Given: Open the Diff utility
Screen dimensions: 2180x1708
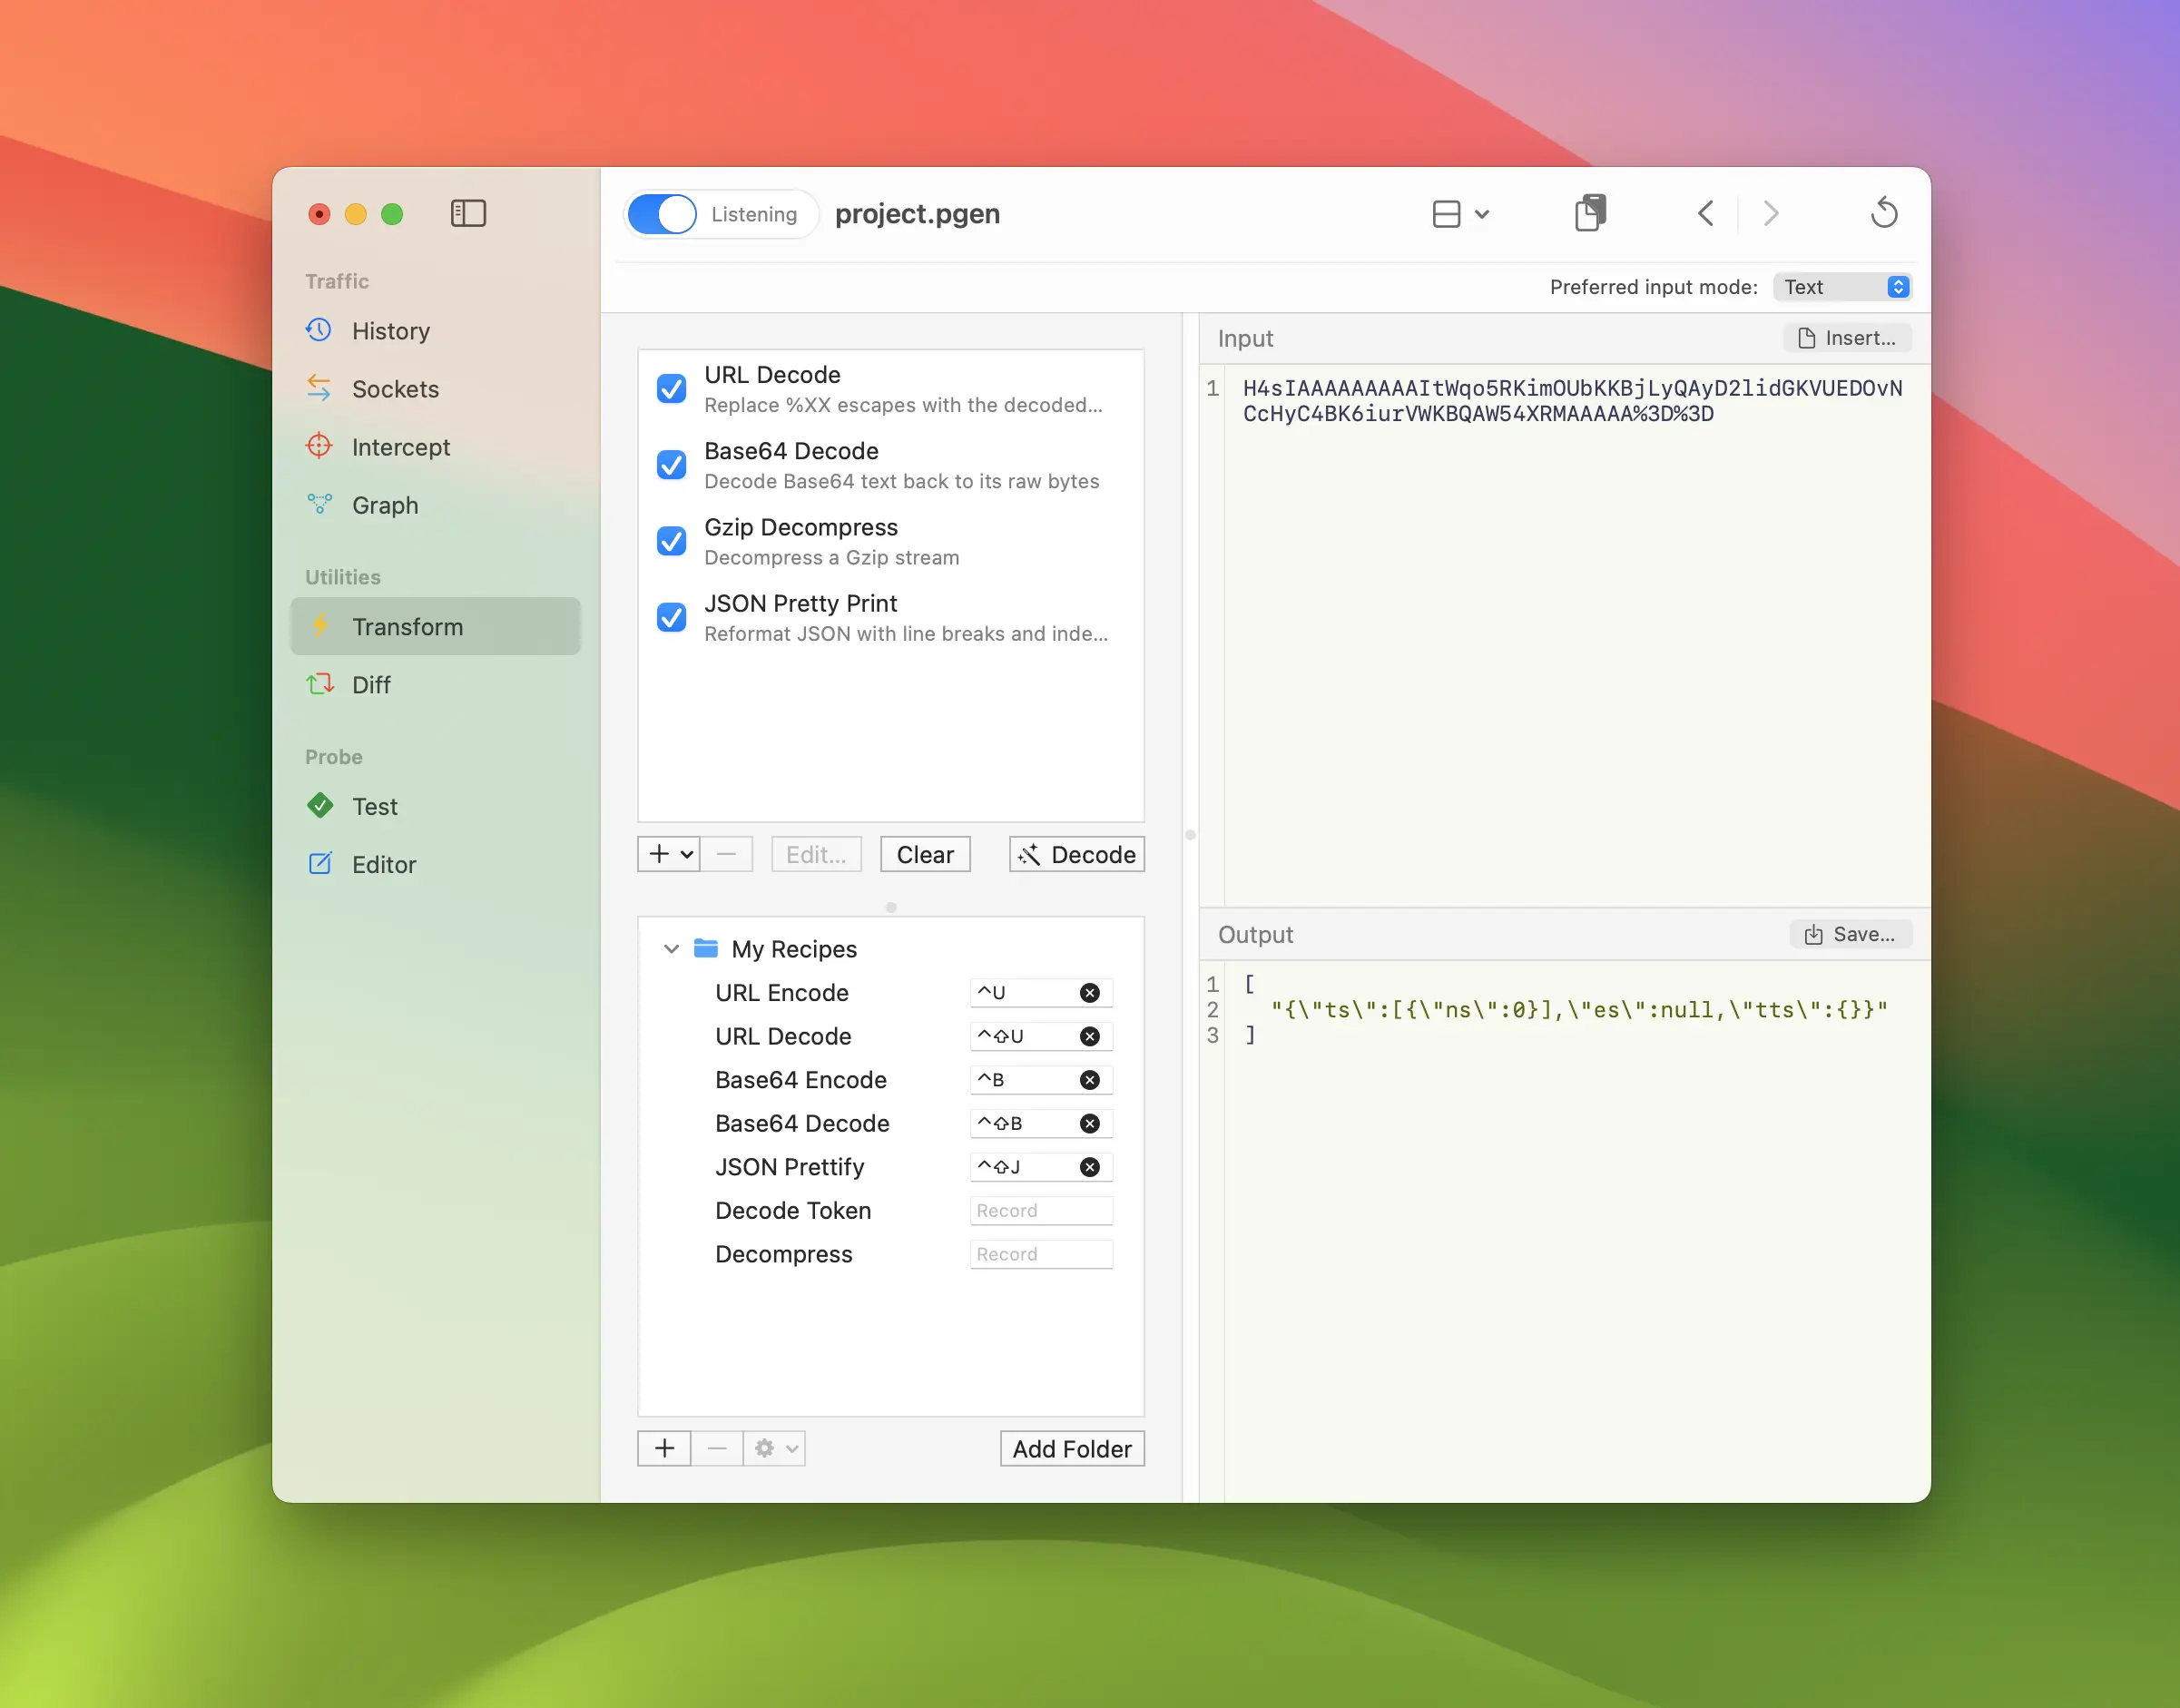Looking at the screenshot, I should [x=436, y=684].
